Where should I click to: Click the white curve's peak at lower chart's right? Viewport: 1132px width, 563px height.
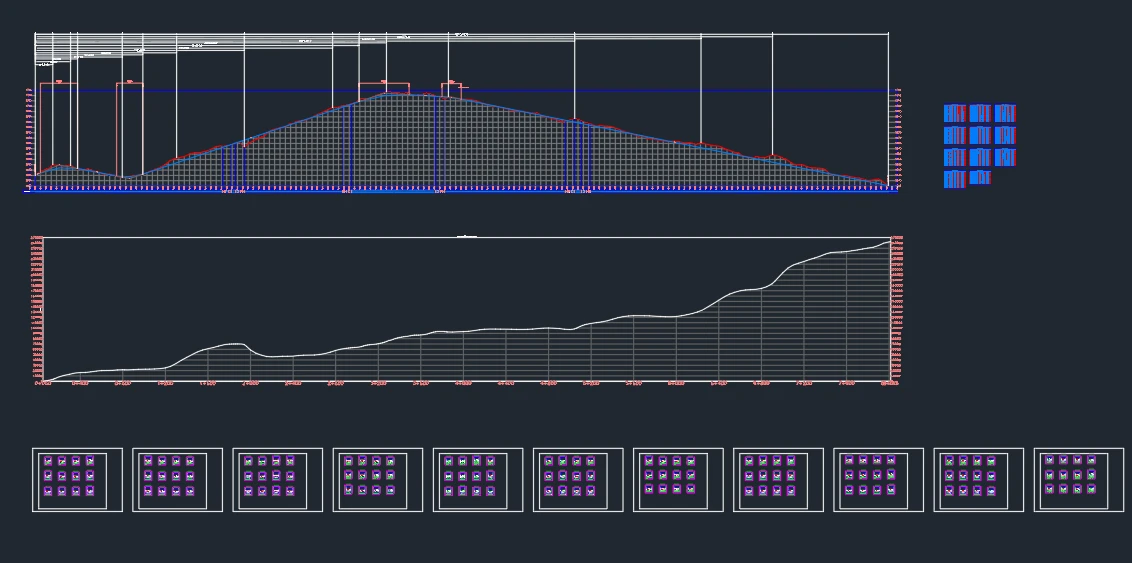(887, 241)
